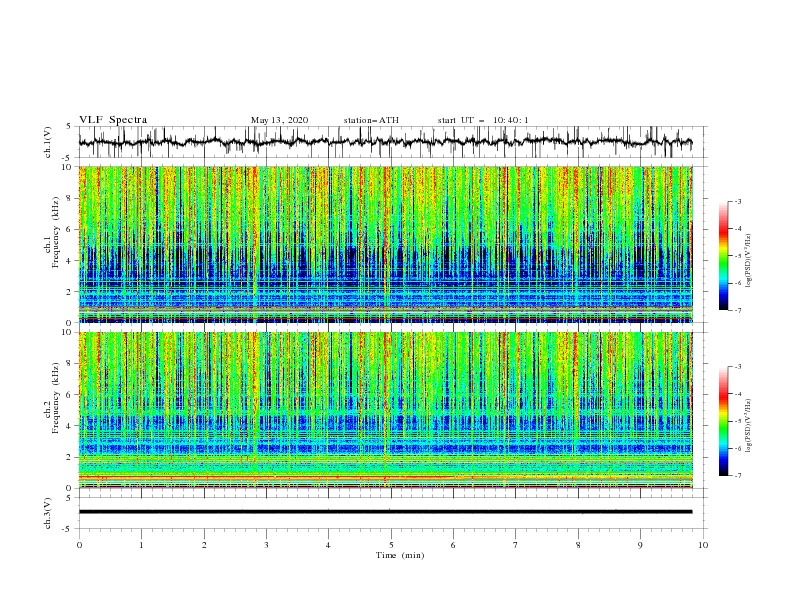Image resolution: width=792 pixels, height=612 pixels.
Task: Click the ch.3 flat black trace
Action: point(385,512)
